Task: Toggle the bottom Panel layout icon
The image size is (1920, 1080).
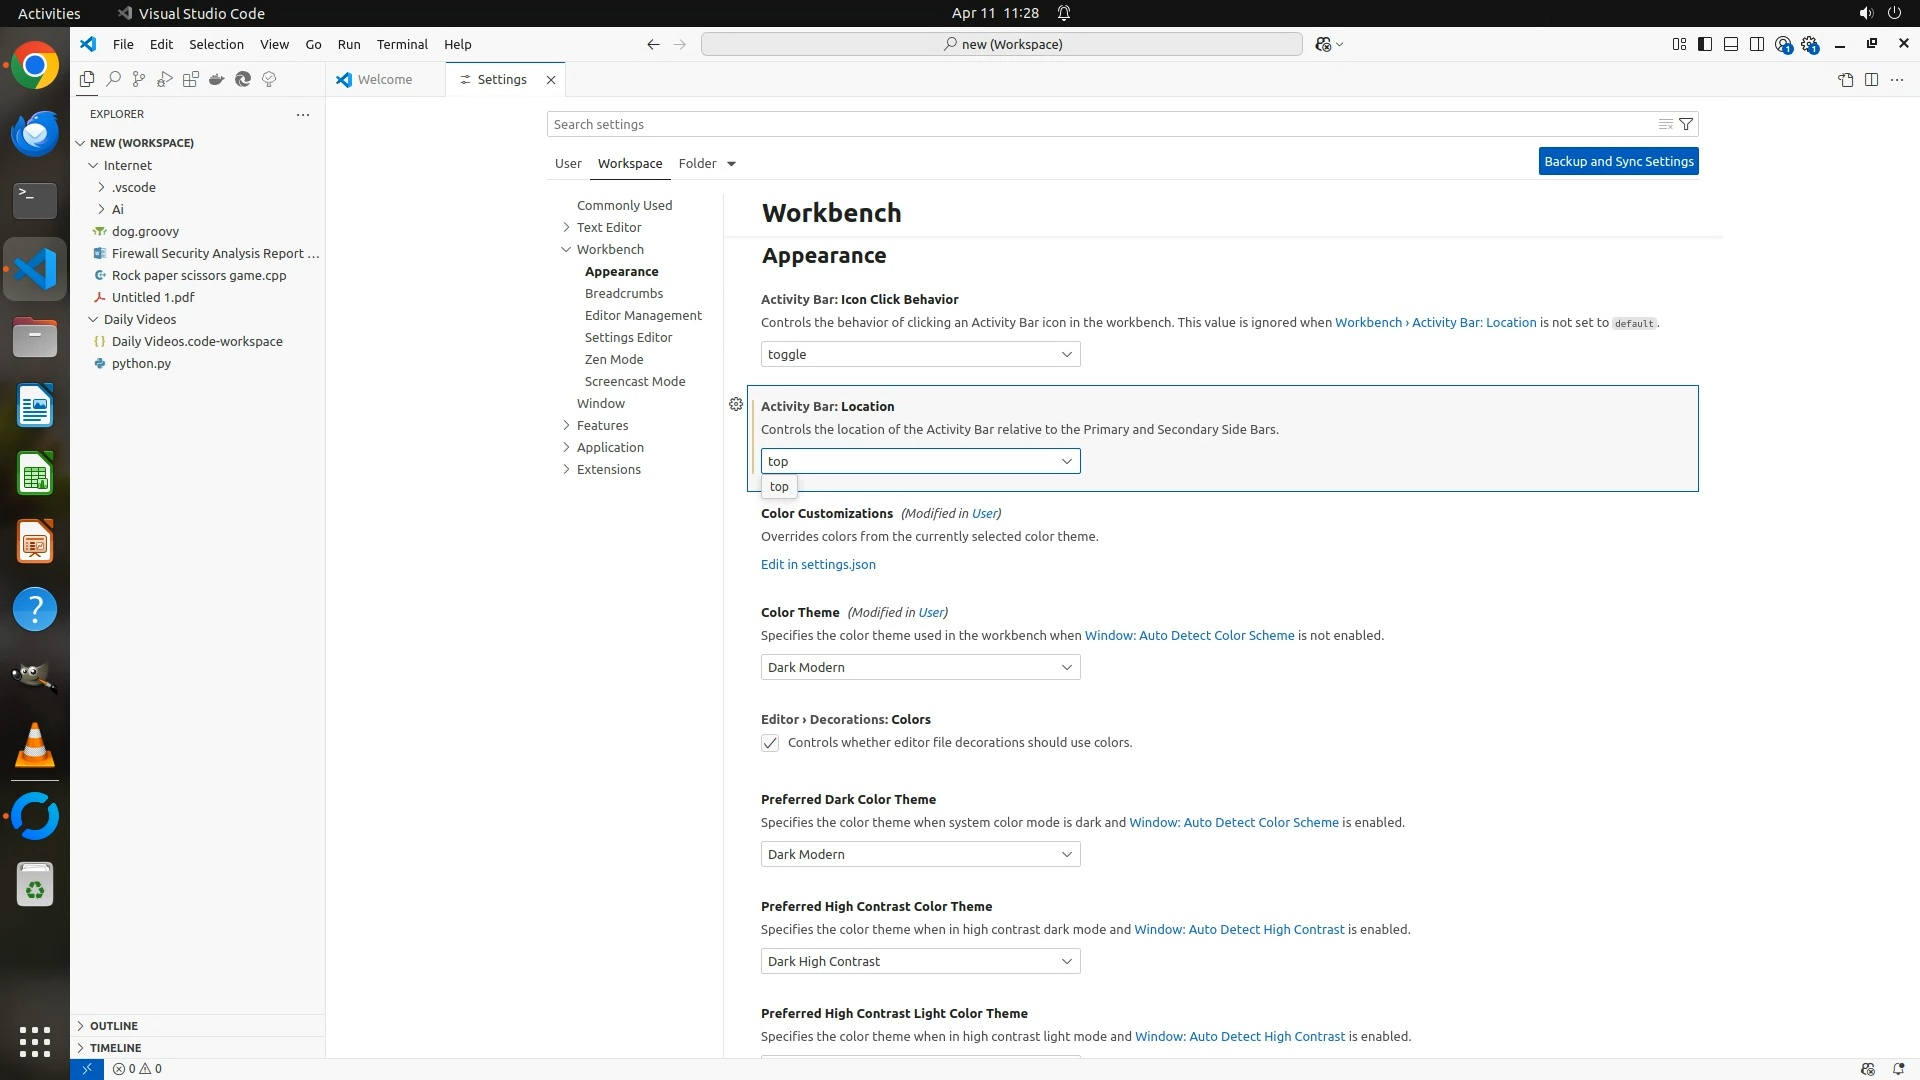Action: click(x=1731, y=44)
